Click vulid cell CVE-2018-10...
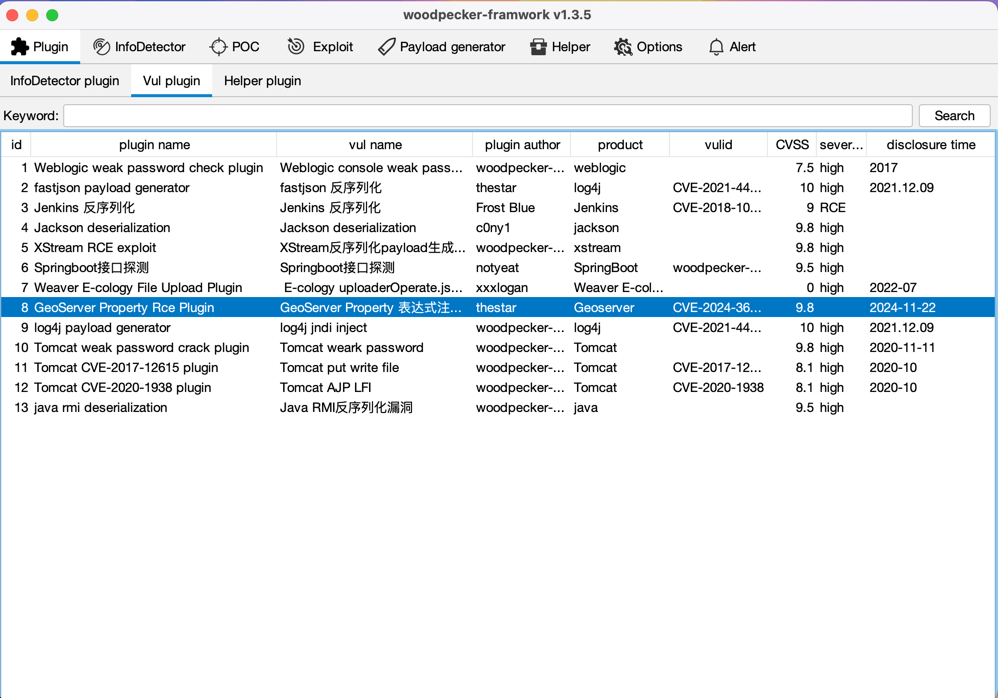Viewport: 998px width, 698px height. [x=717, y=207]
